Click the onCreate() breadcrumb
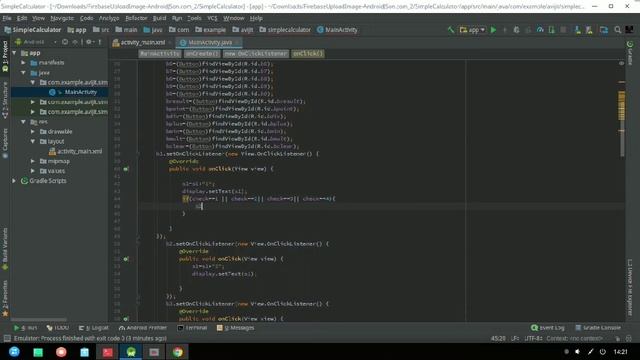Viewport: 640px width, 360px height. pyautogui.click(x=202, y=53)
